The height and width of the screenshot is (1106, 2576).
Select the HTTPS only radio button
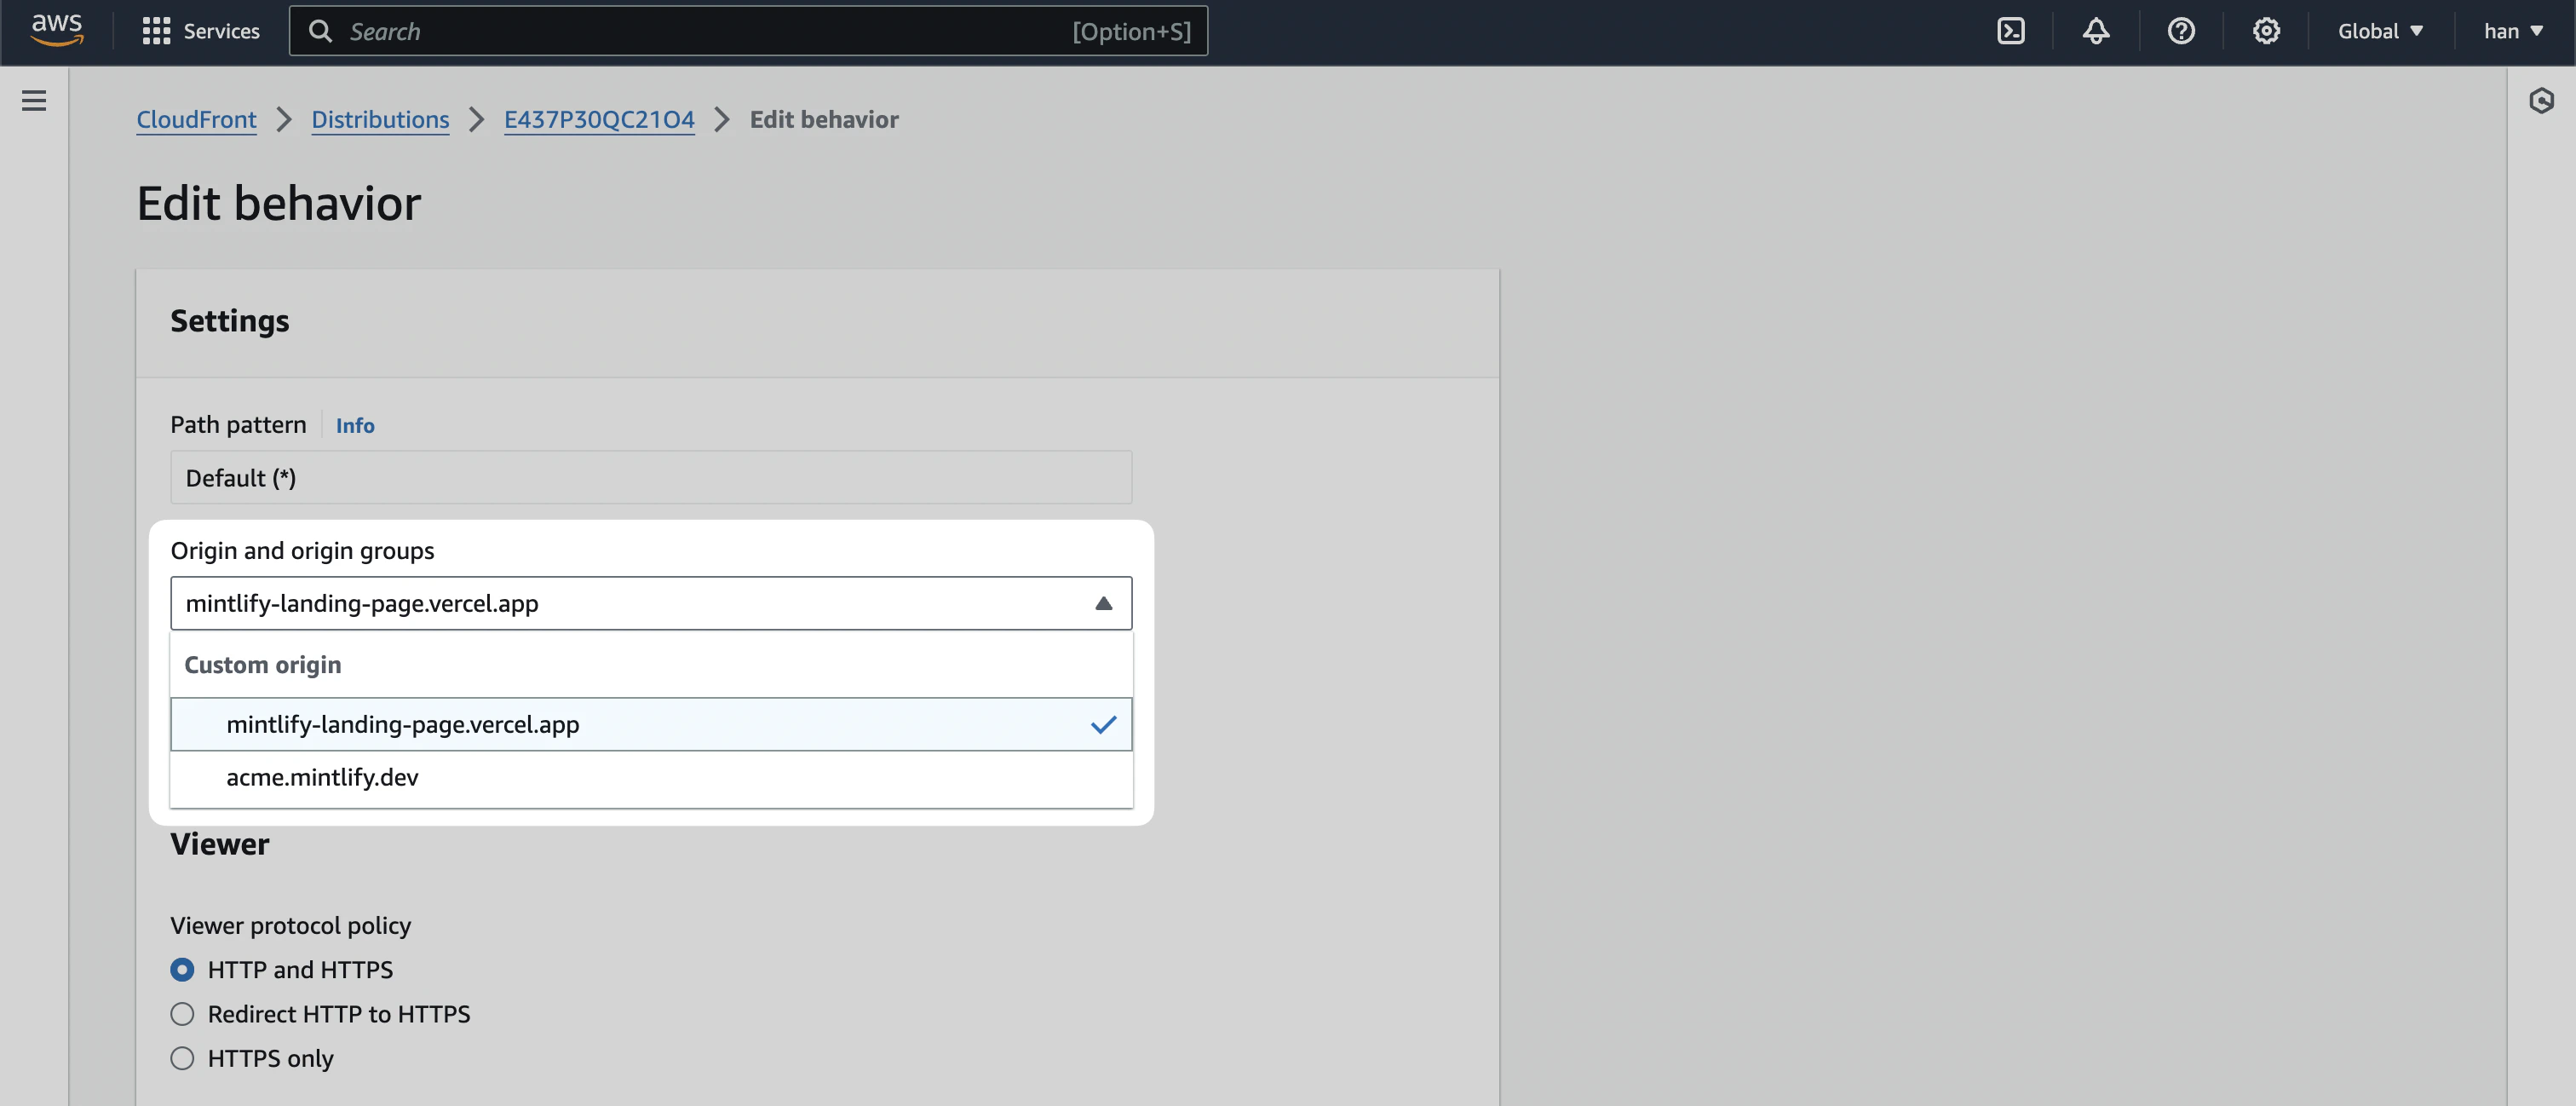182,1058
